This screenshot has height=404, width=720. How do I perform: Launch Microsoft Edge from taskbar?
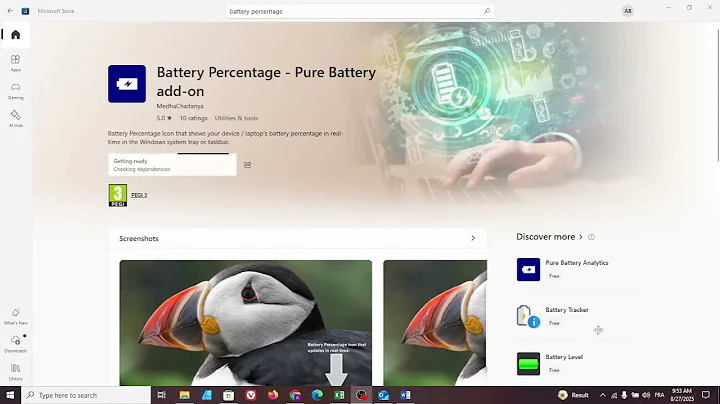317,395
